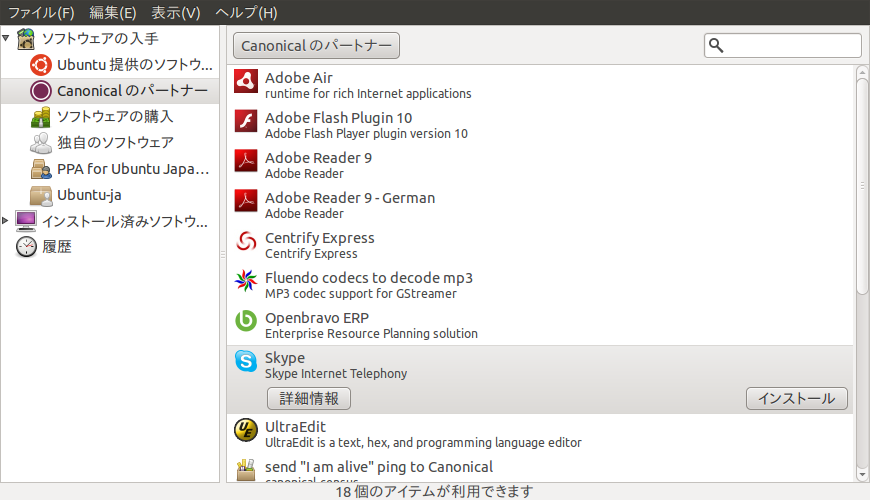Click the Centrify Express swirl icon
The width and height of the screenshot is (870, 500).
(246, 241)
